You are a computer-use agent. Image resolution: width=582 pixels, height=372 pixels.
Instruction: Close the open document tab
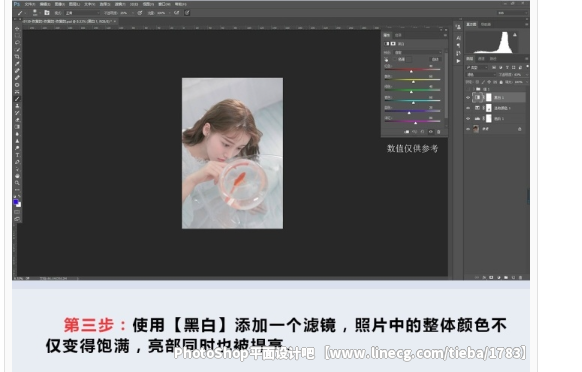point(115,22)
